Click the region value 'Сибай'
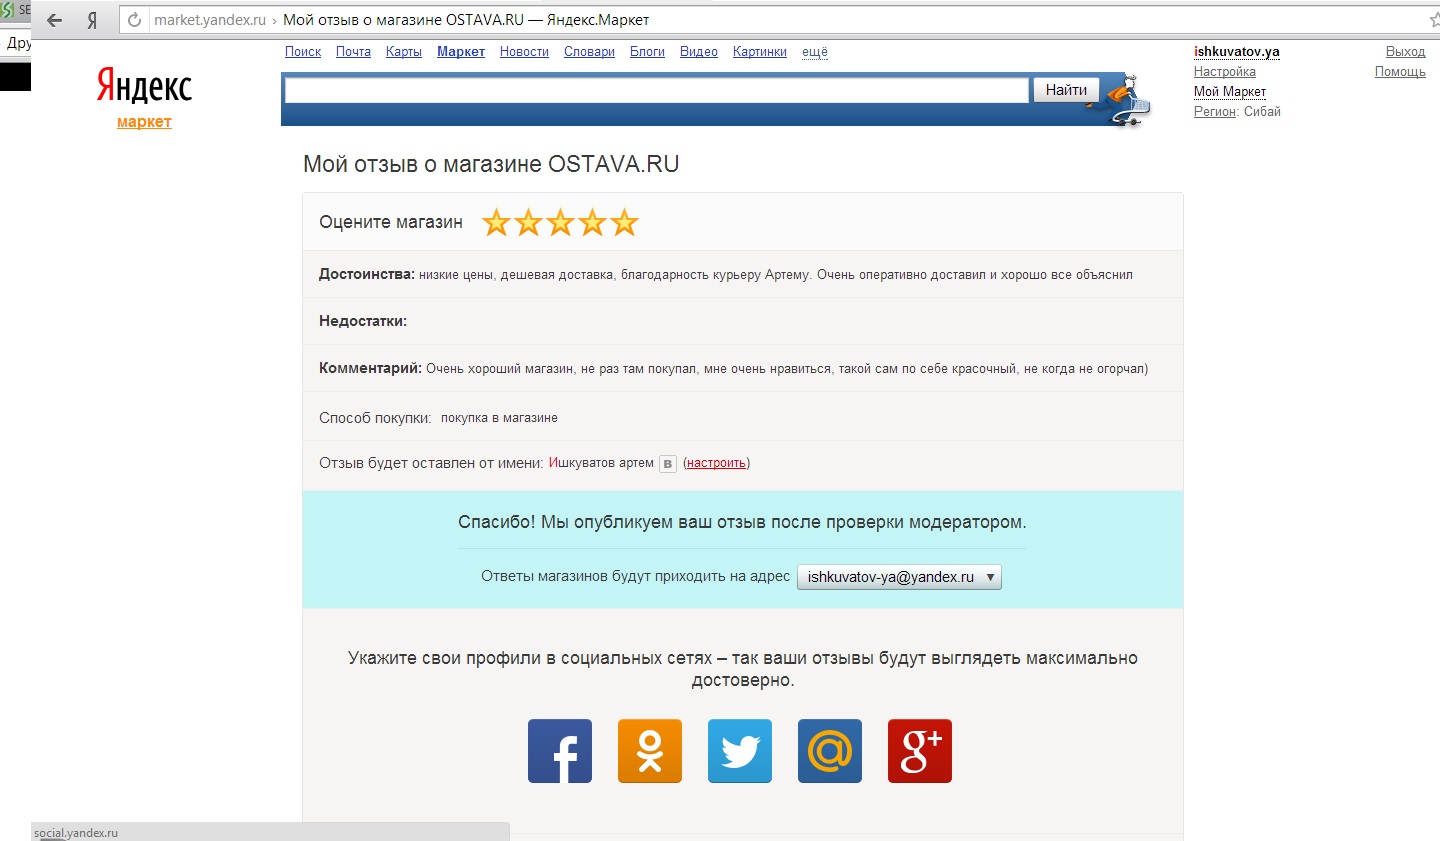The image size is (1440, 841). [1262, 112]
